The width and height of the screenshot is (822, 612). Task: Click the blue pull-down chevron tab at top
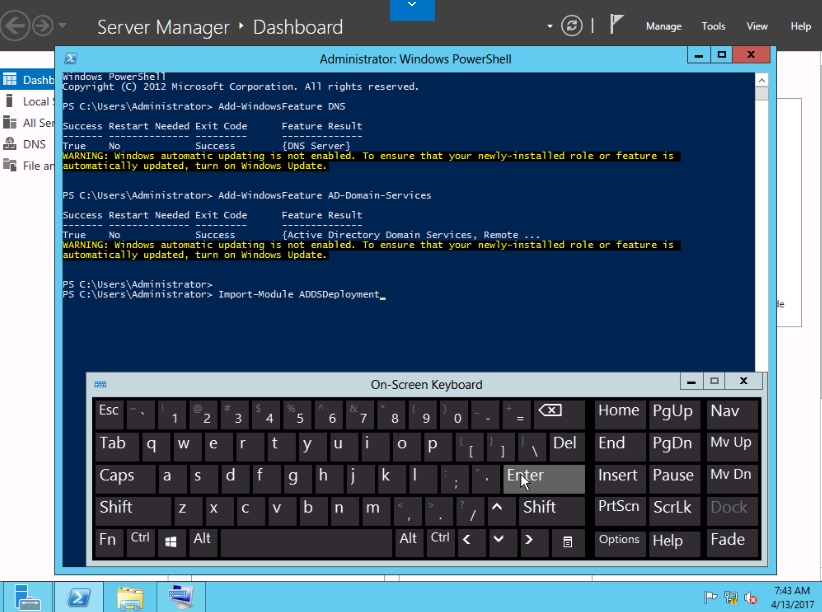(x=412, y=8)
